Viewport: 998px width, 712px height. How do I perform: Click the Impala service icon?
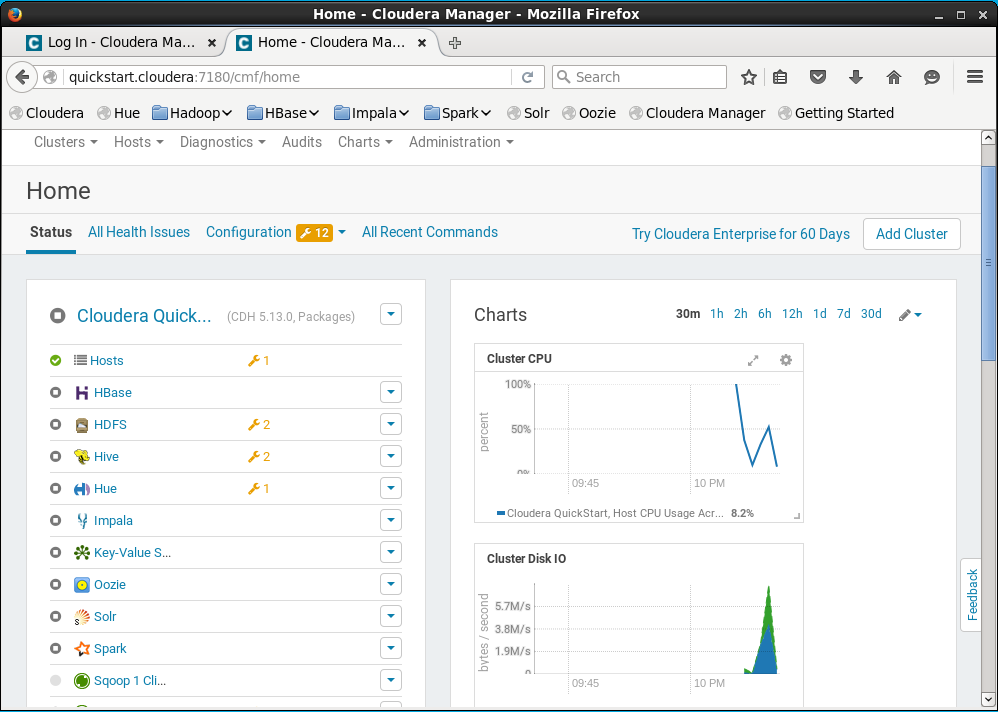click(81, 520)
